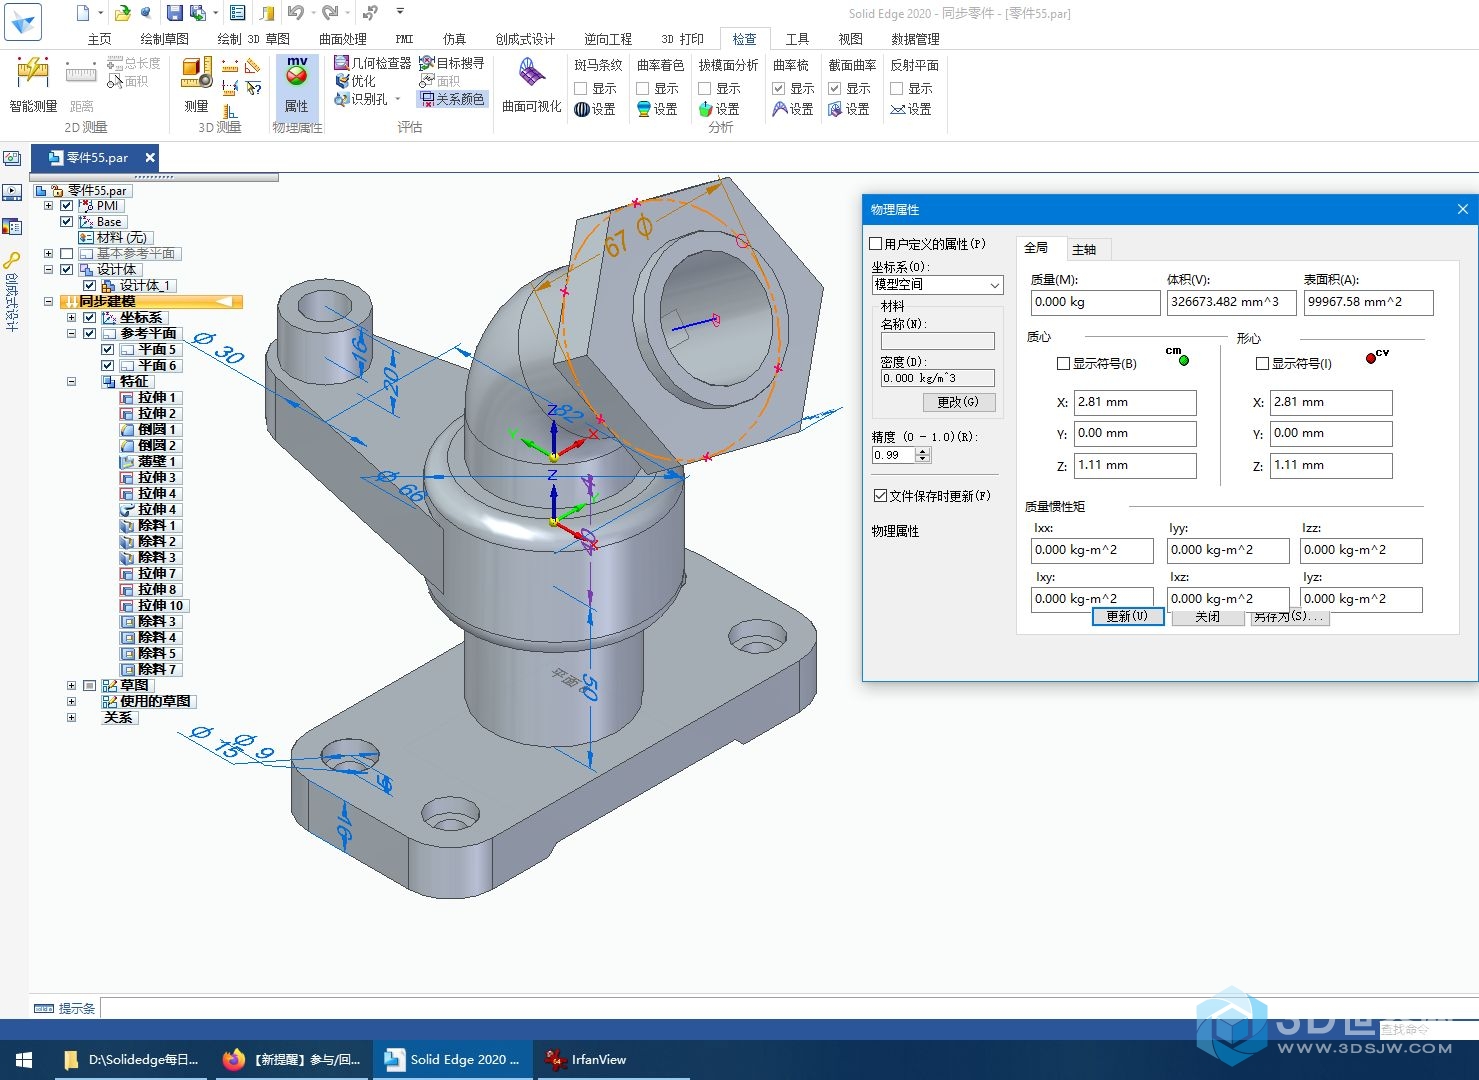Switch to the 绘制草图 ribbon tab
The height and width of the screenshot is (1080, 1479).
(x=165, y=39)
